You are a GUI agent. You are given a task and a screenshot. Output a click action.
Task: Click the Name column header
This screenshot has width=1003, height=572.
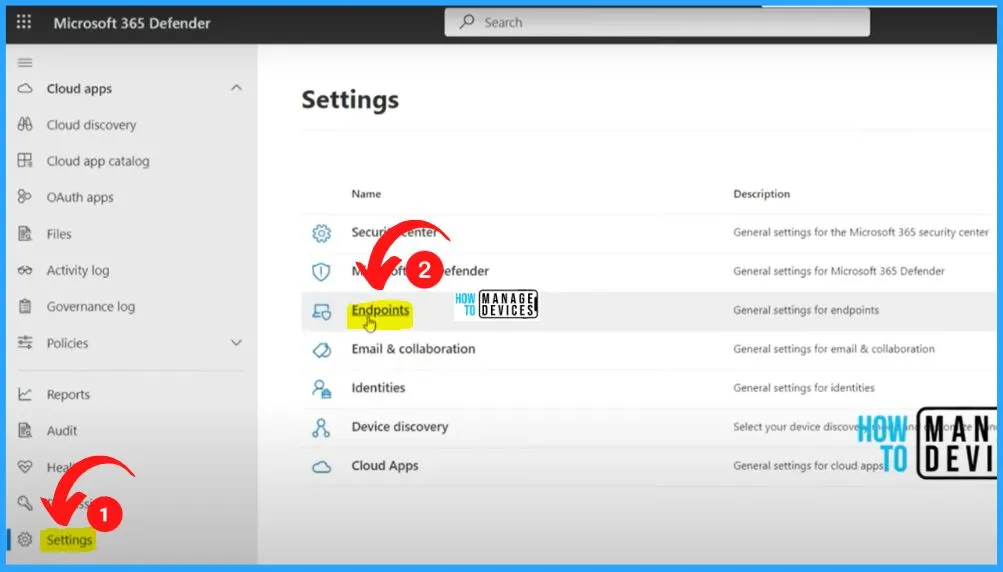tap(366, 194)
